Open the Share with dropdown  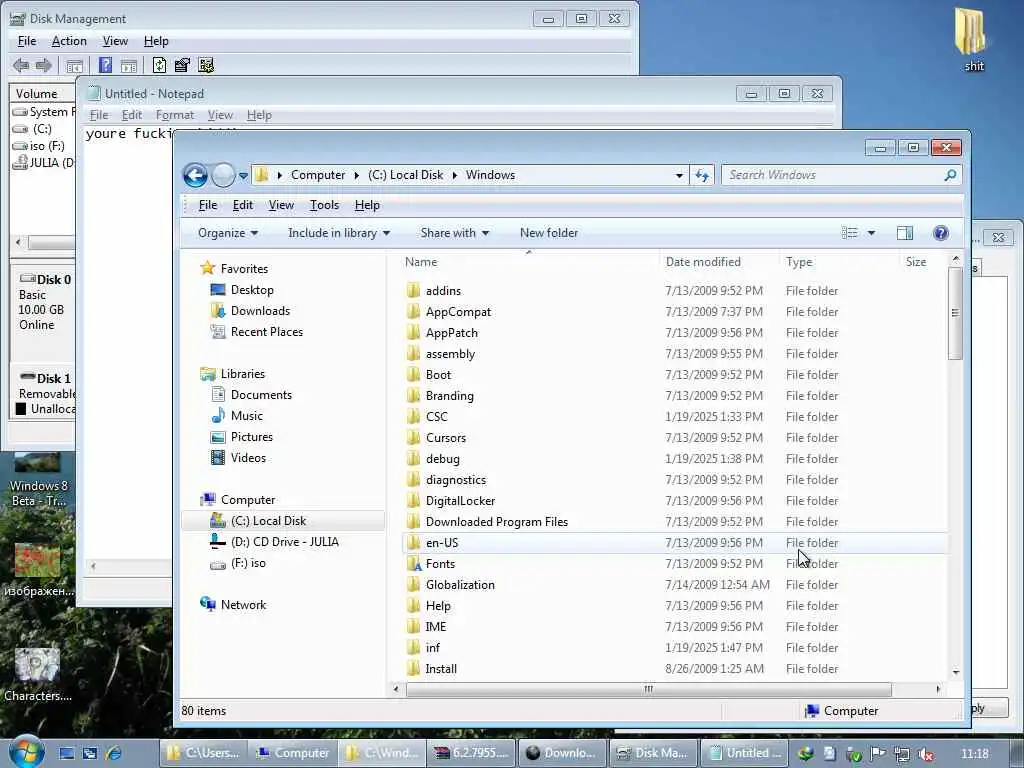(455, 233)
